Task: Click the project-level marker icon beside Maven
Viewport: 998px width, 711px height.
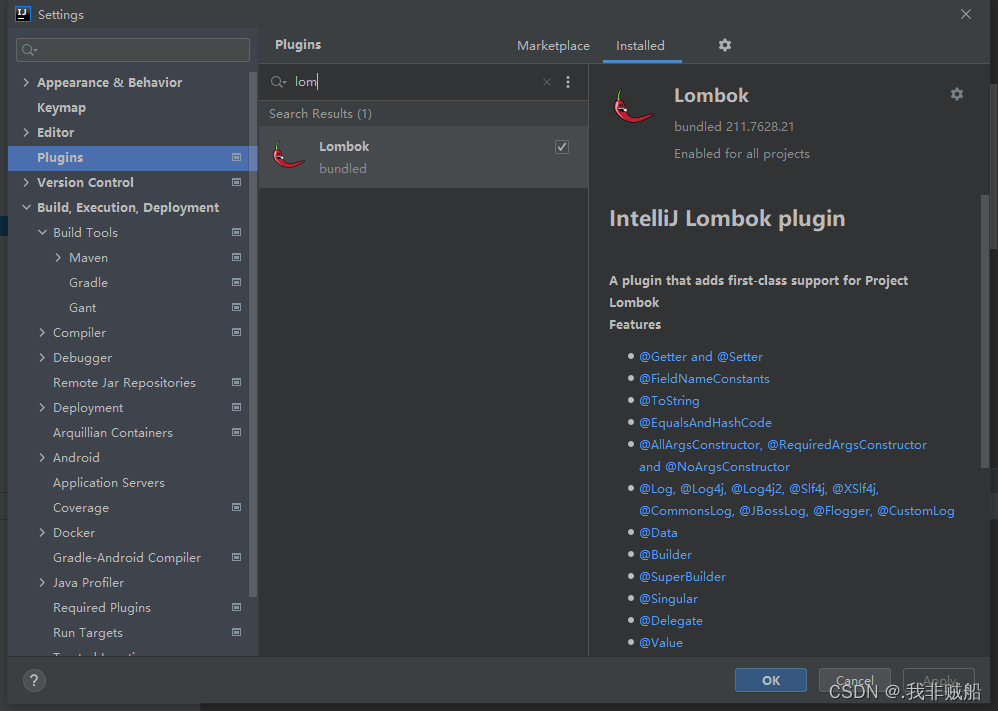Action: pos(236,257)
